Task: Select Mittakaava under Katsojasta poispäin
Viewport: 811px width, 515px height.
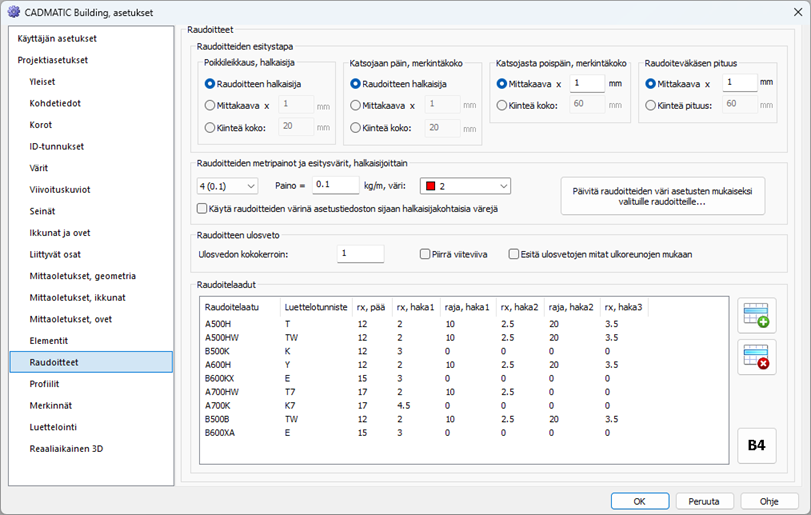Action: pos(529,84)
